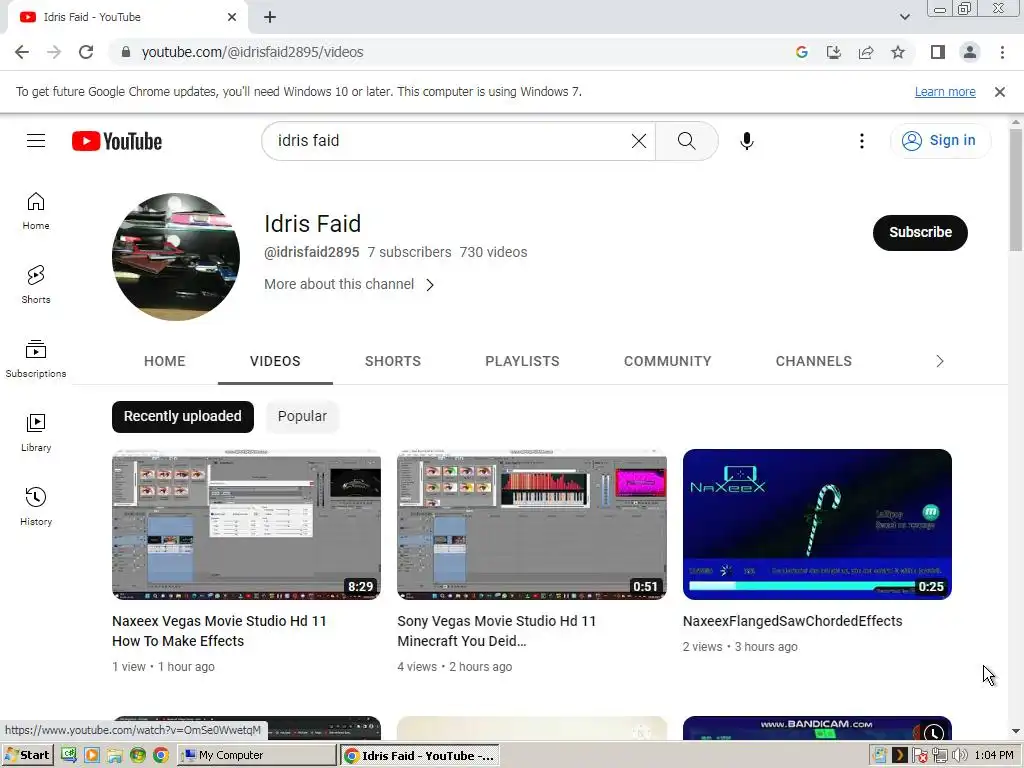
Task: Click the Sign in button
Action: (x=940, y=140)
